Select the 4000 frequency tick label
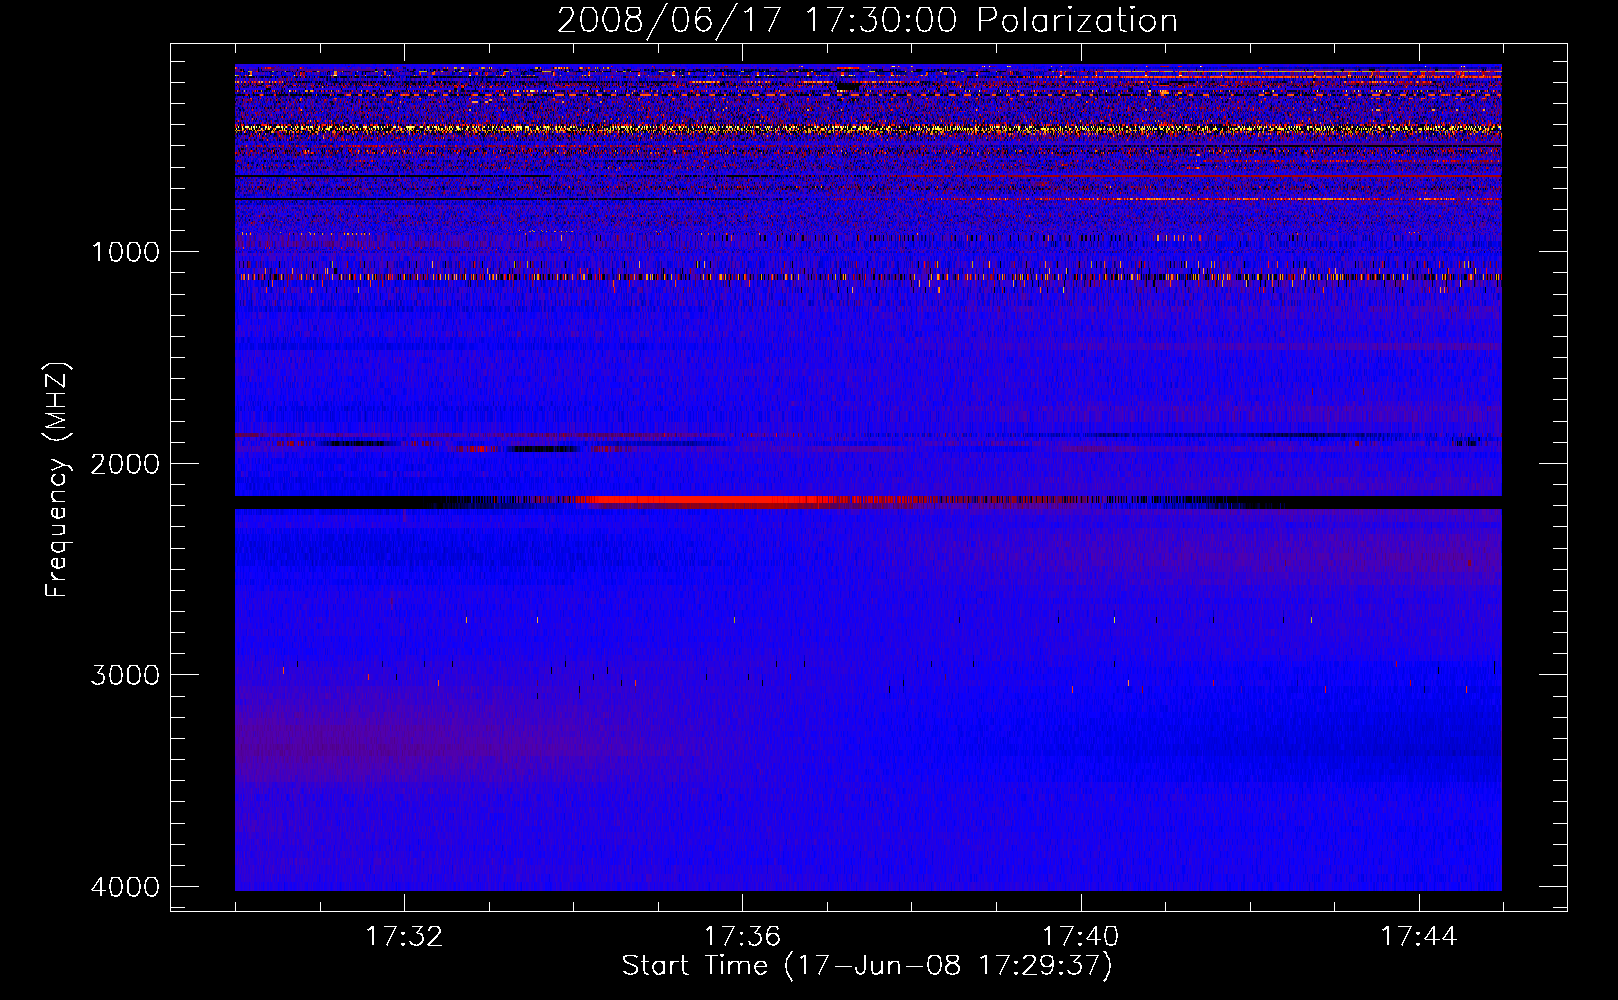The height and width of the screenshot is (1000, 1618). [x=126, y=887]
